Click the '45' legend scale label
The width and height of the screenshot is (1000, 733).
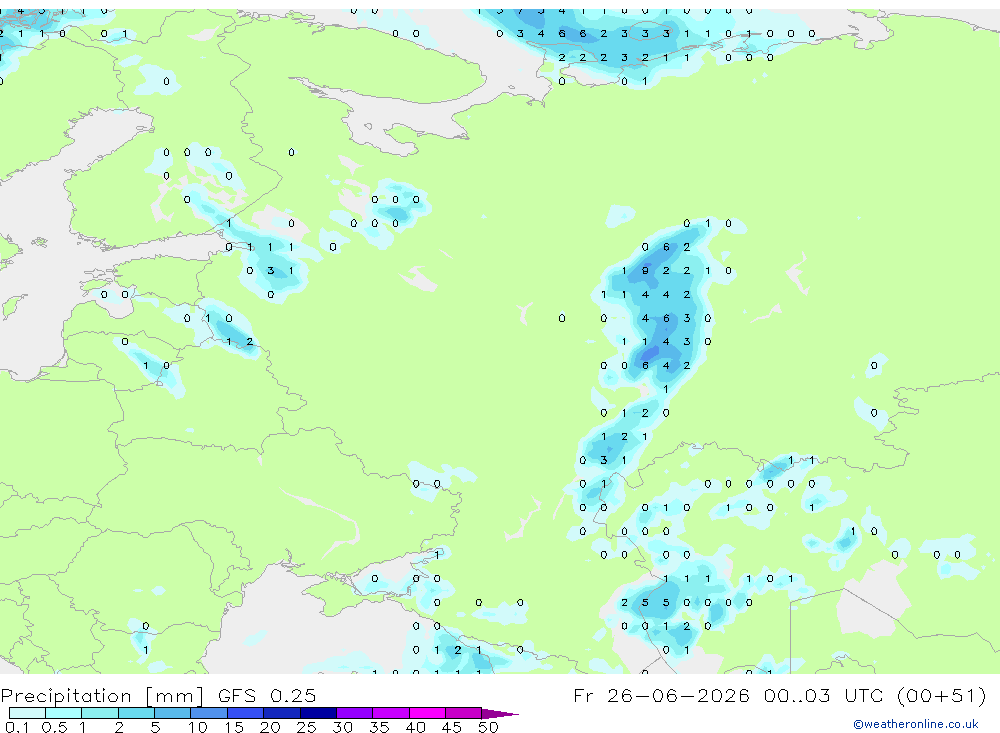click(x=452, y=727)
